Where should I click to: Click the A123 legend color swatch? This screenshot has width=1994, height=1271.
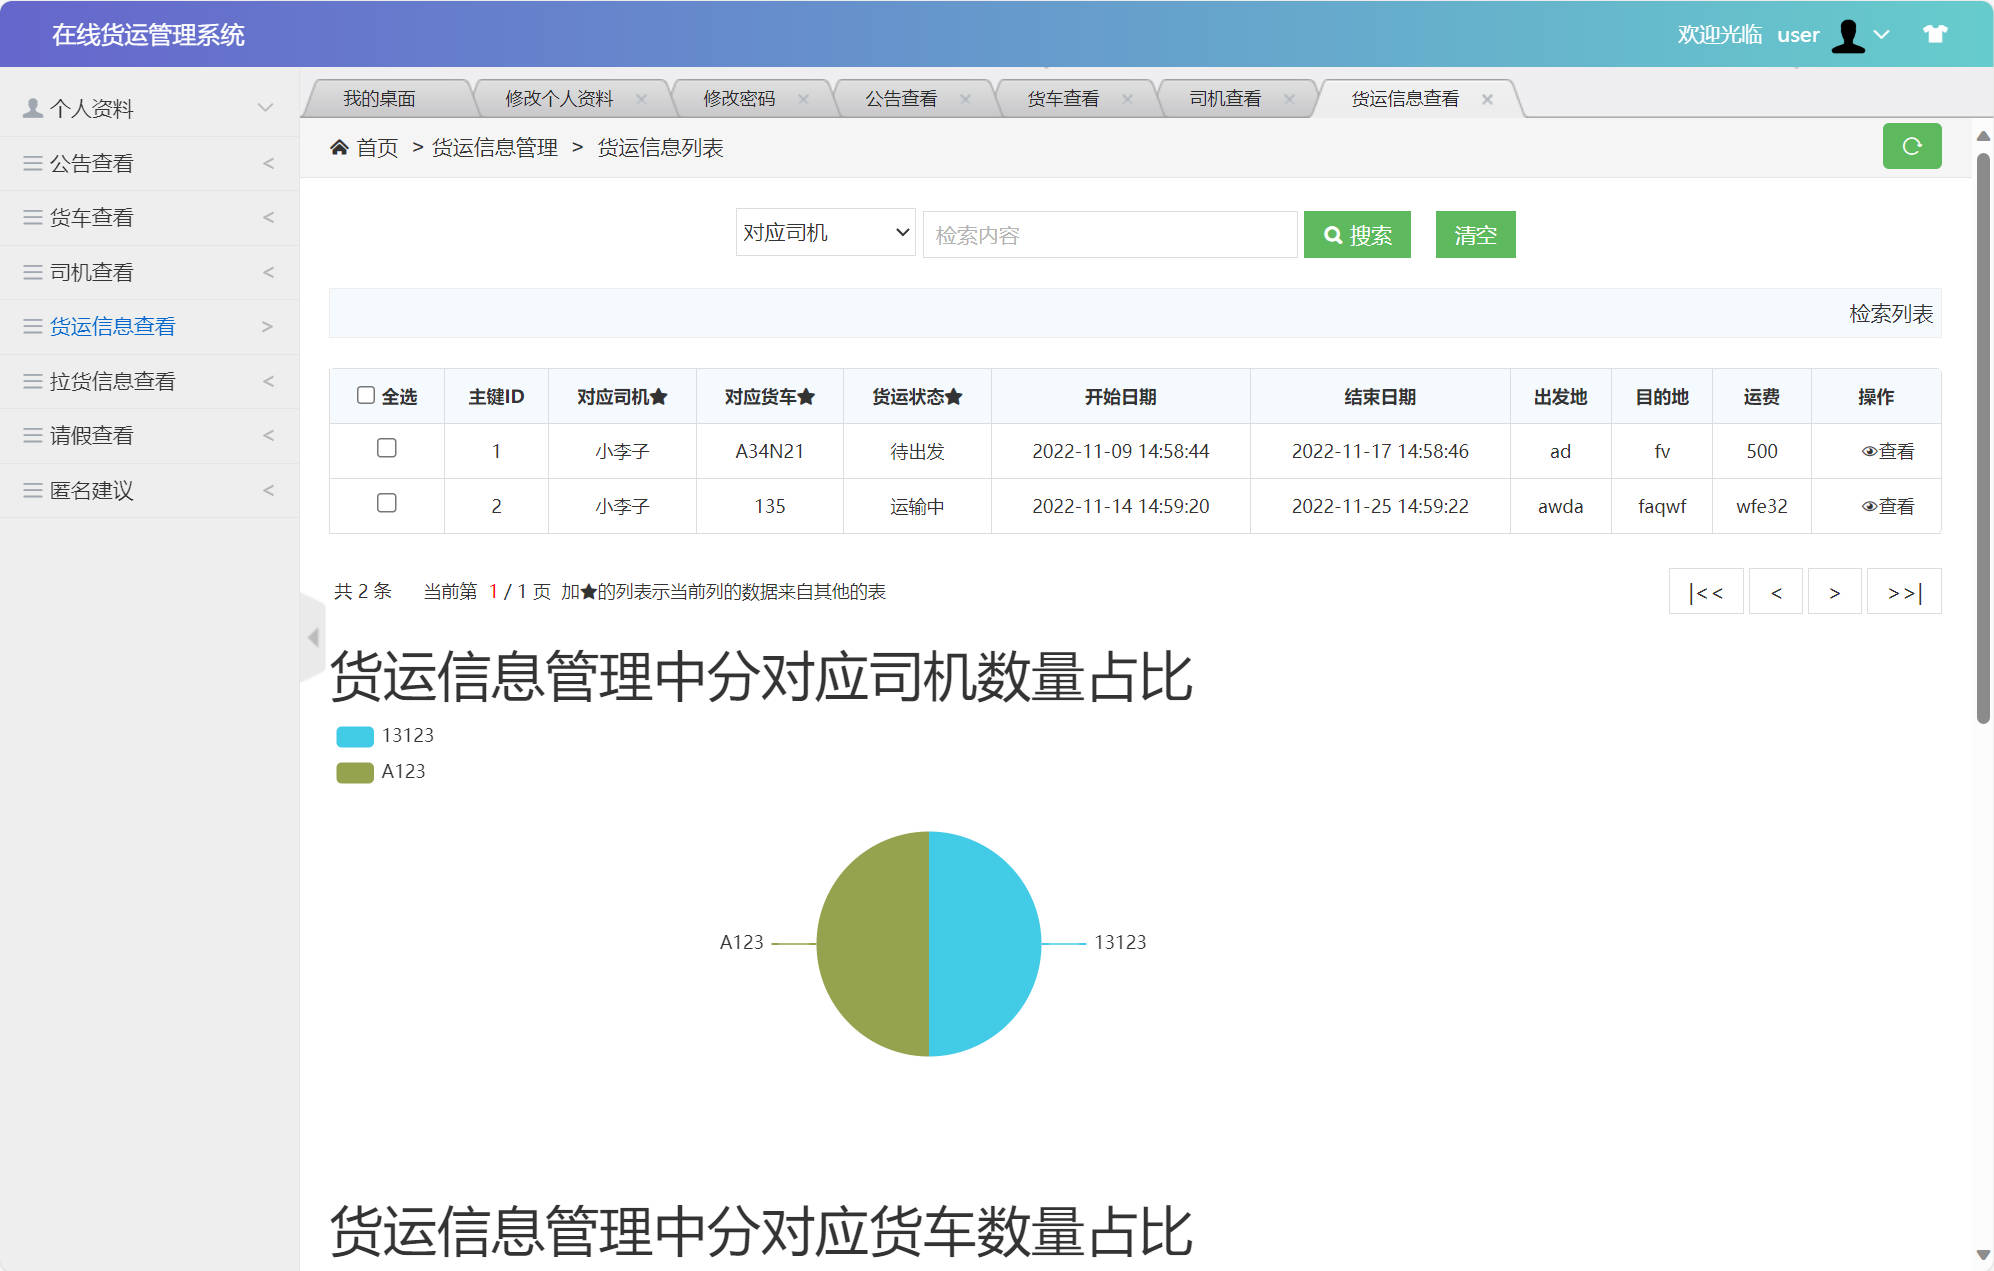click(354, 771)
